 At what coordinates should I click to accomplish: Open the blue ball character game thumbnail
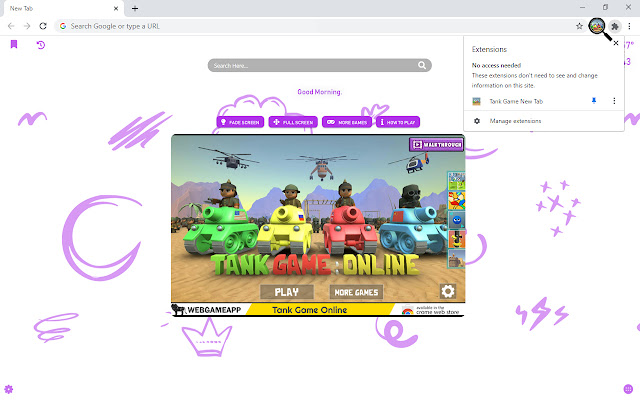coord(456,220)
